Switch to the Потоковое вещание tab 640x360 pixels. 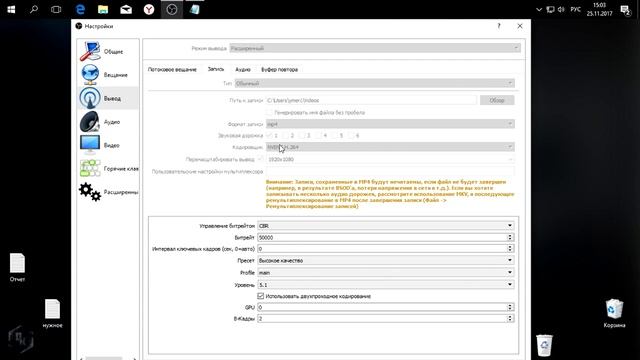(172, 69)
